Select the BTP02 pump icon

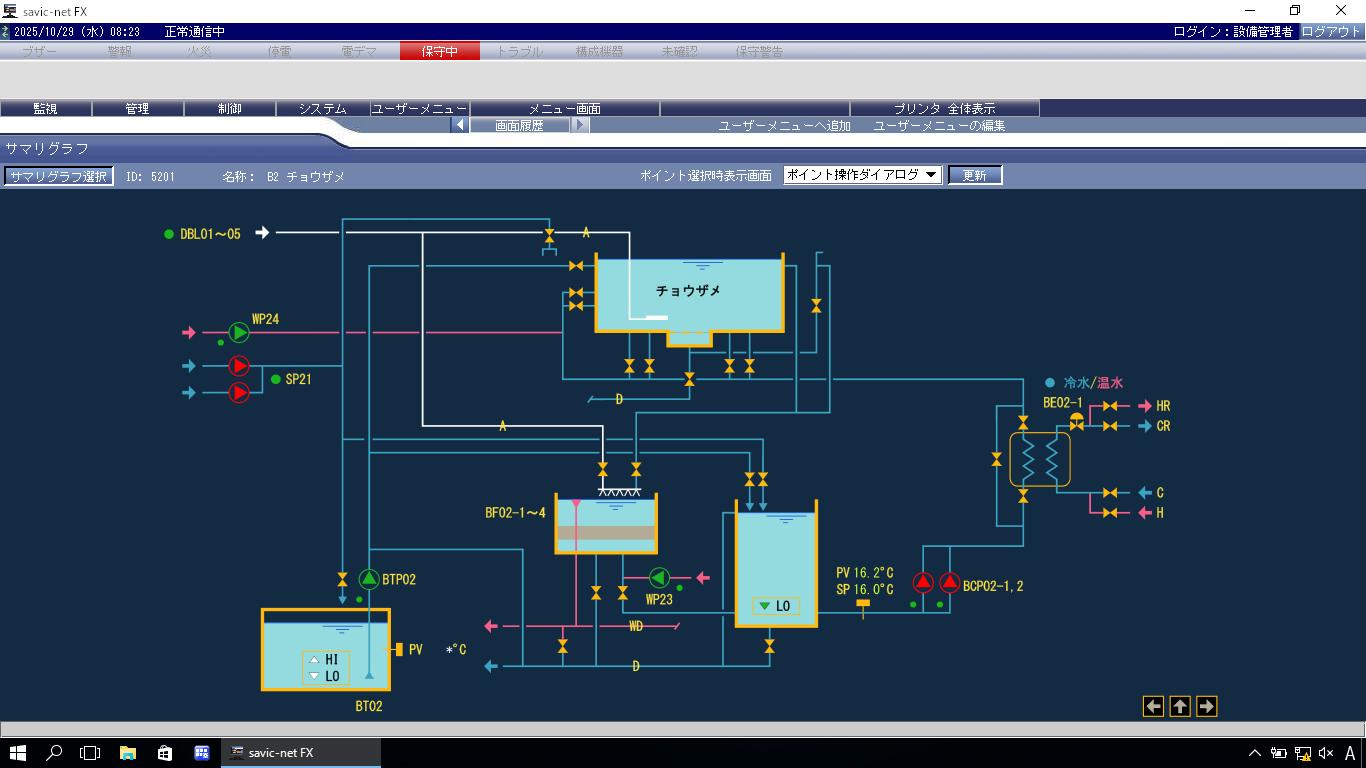[369, 579]
